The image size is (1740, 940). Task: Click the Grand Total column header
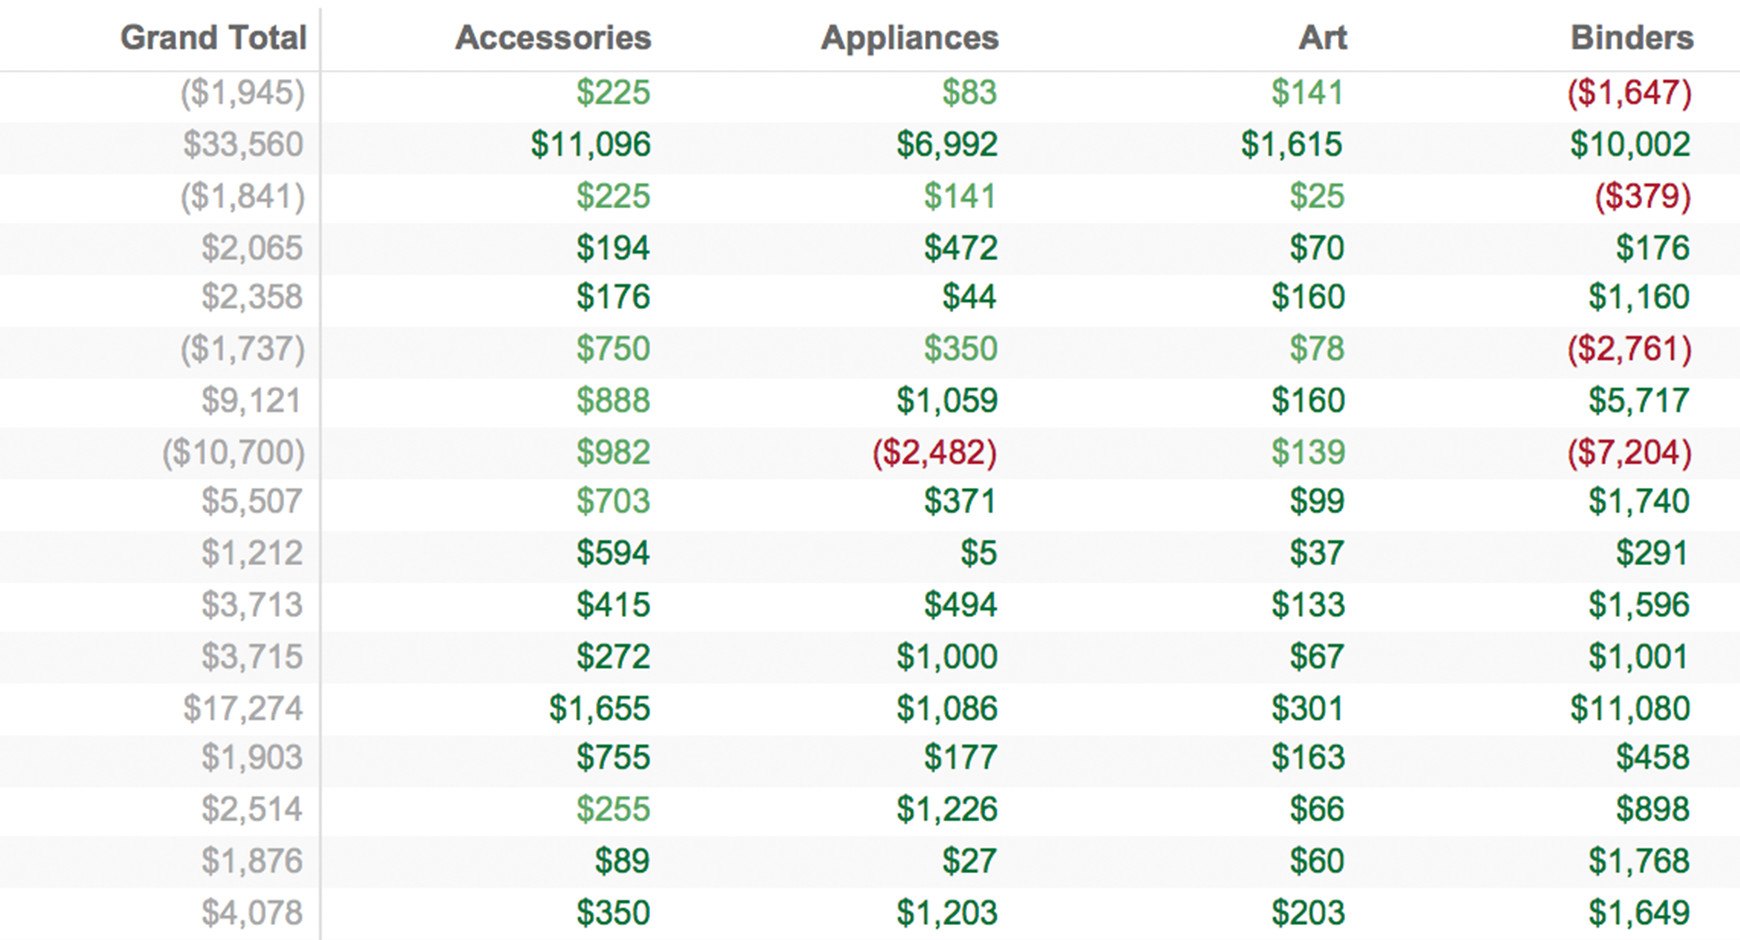[213, 38]
